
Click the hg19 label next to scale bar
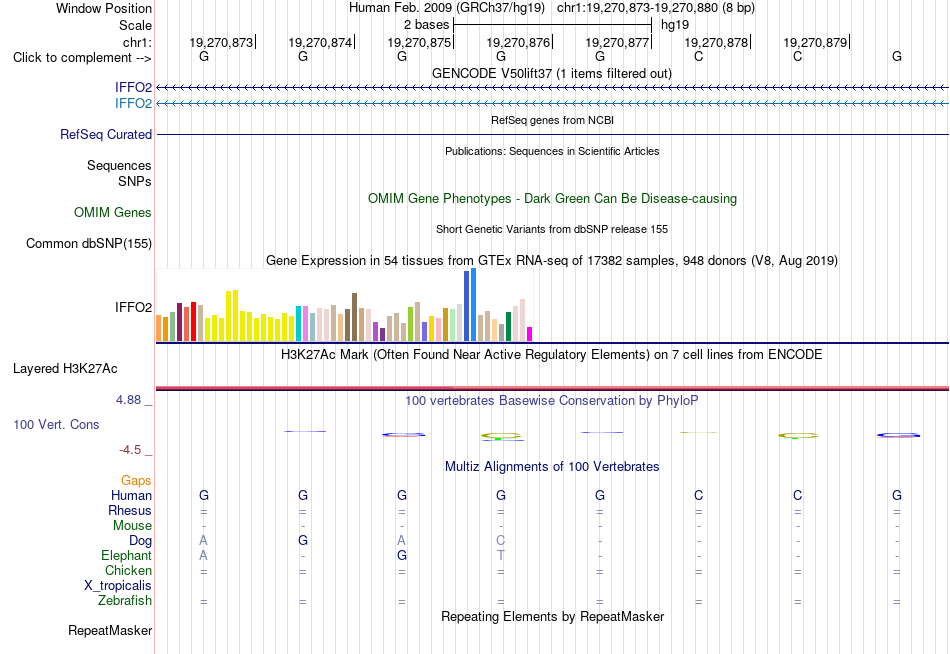click(675, 25)
